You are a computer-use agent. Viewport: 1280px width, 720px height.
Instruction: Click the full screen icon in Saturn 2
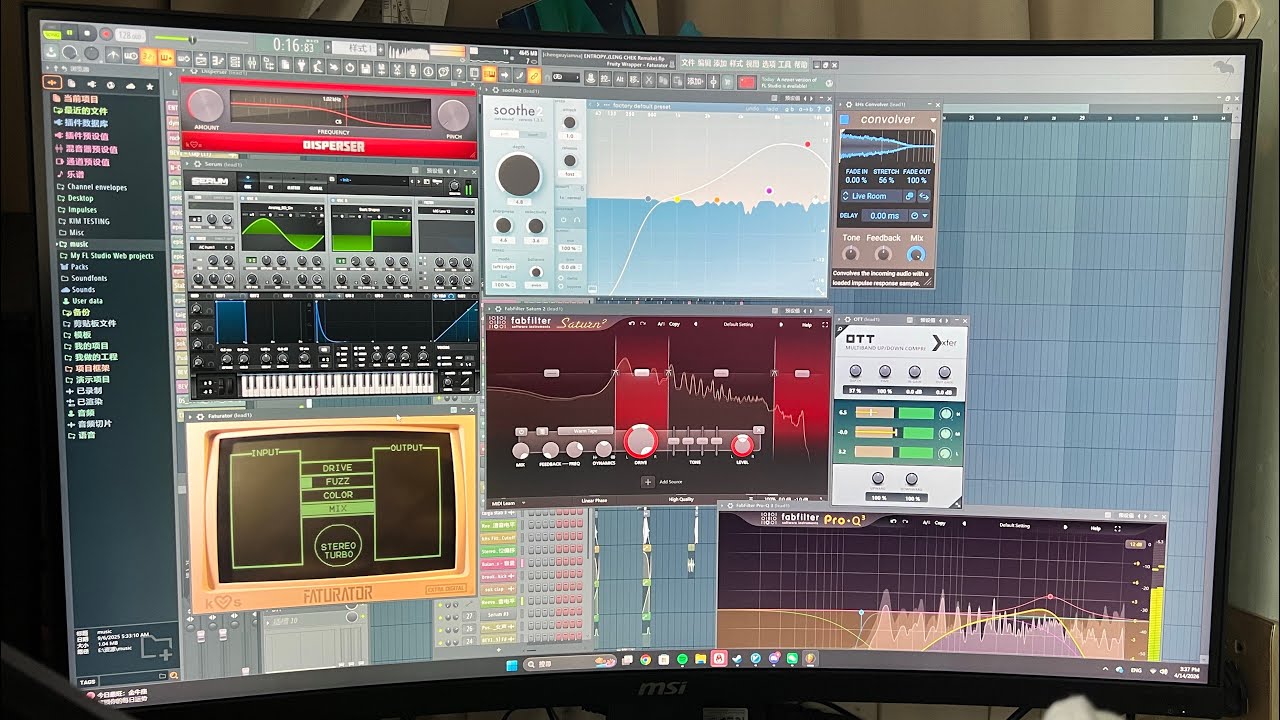tap(825, 325)
